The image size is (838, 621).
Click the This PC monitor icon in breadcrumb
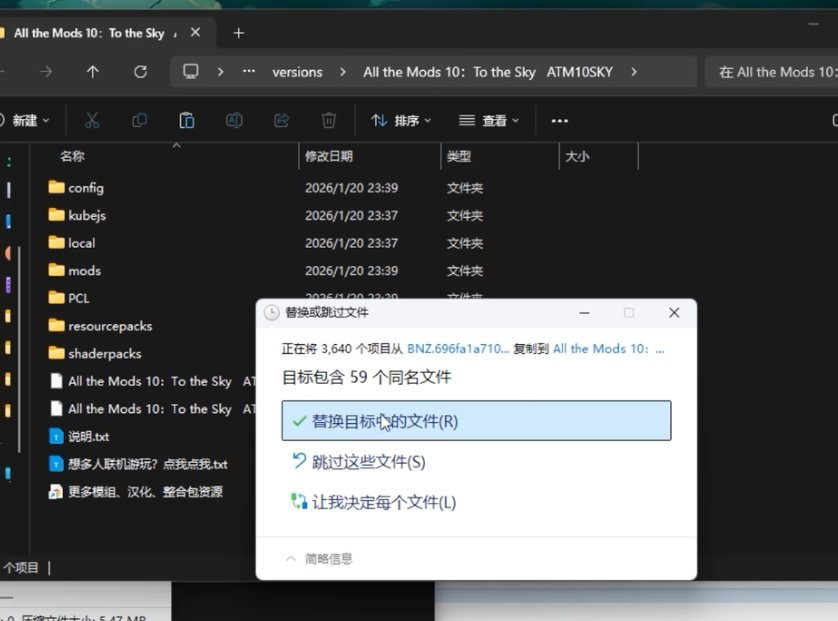coord(189,71)
